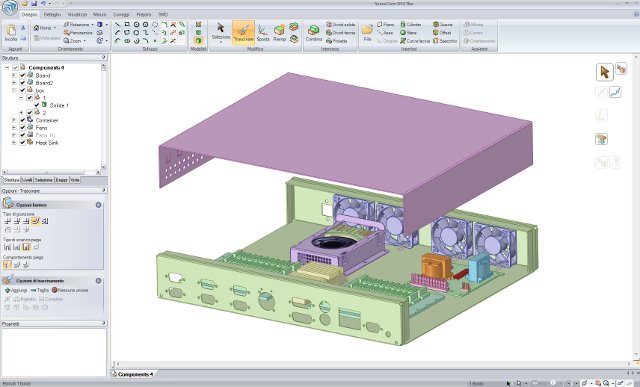Click the Dividi faccia tool
Screen dimensions: 640x387
pos(341,33)
